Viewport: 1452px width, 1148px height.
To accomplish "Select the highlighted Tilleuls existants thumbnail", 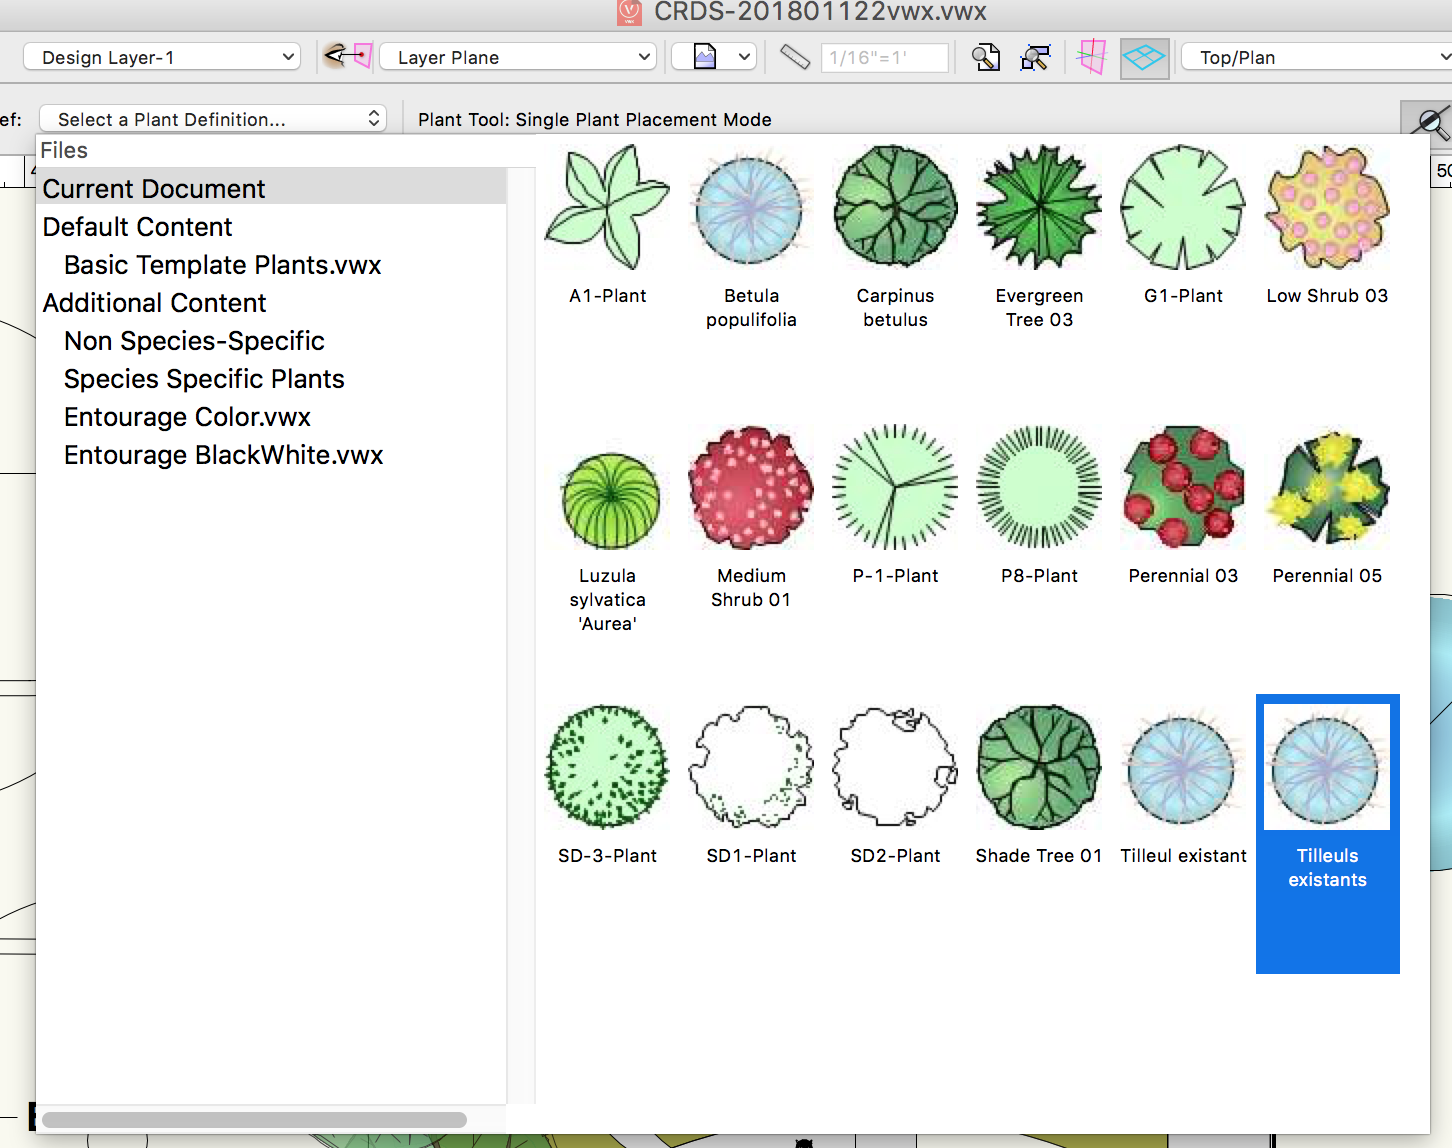I will (1326, 766).
